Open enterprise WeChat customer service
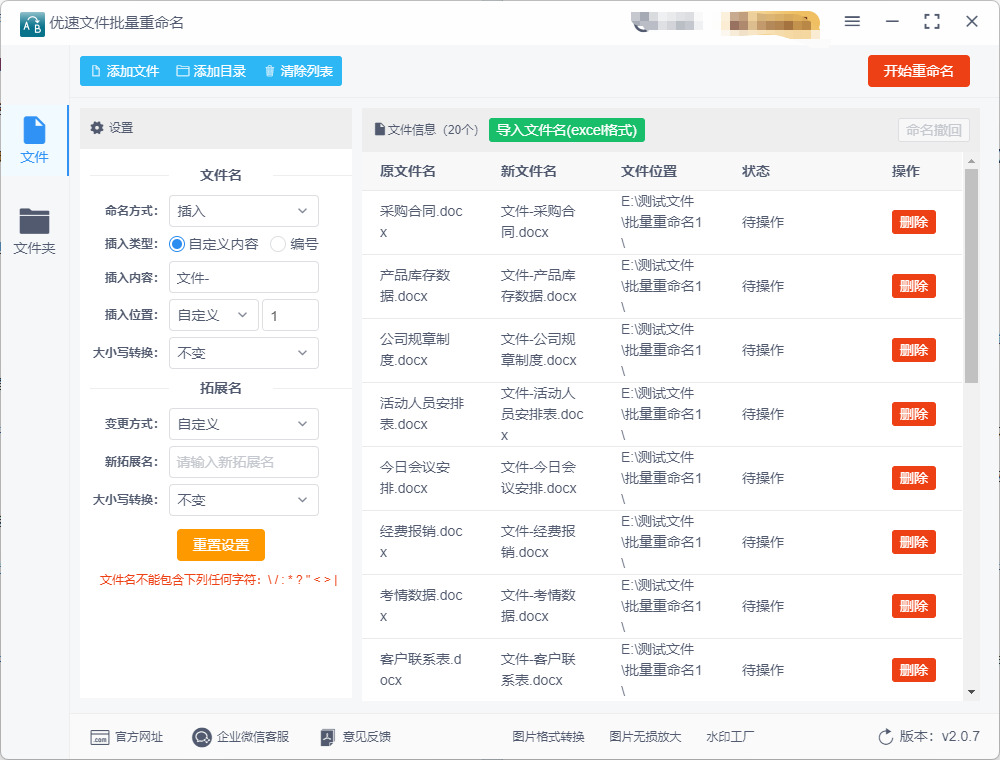This screenshot has width=1000, height=760. click(202, 737)
